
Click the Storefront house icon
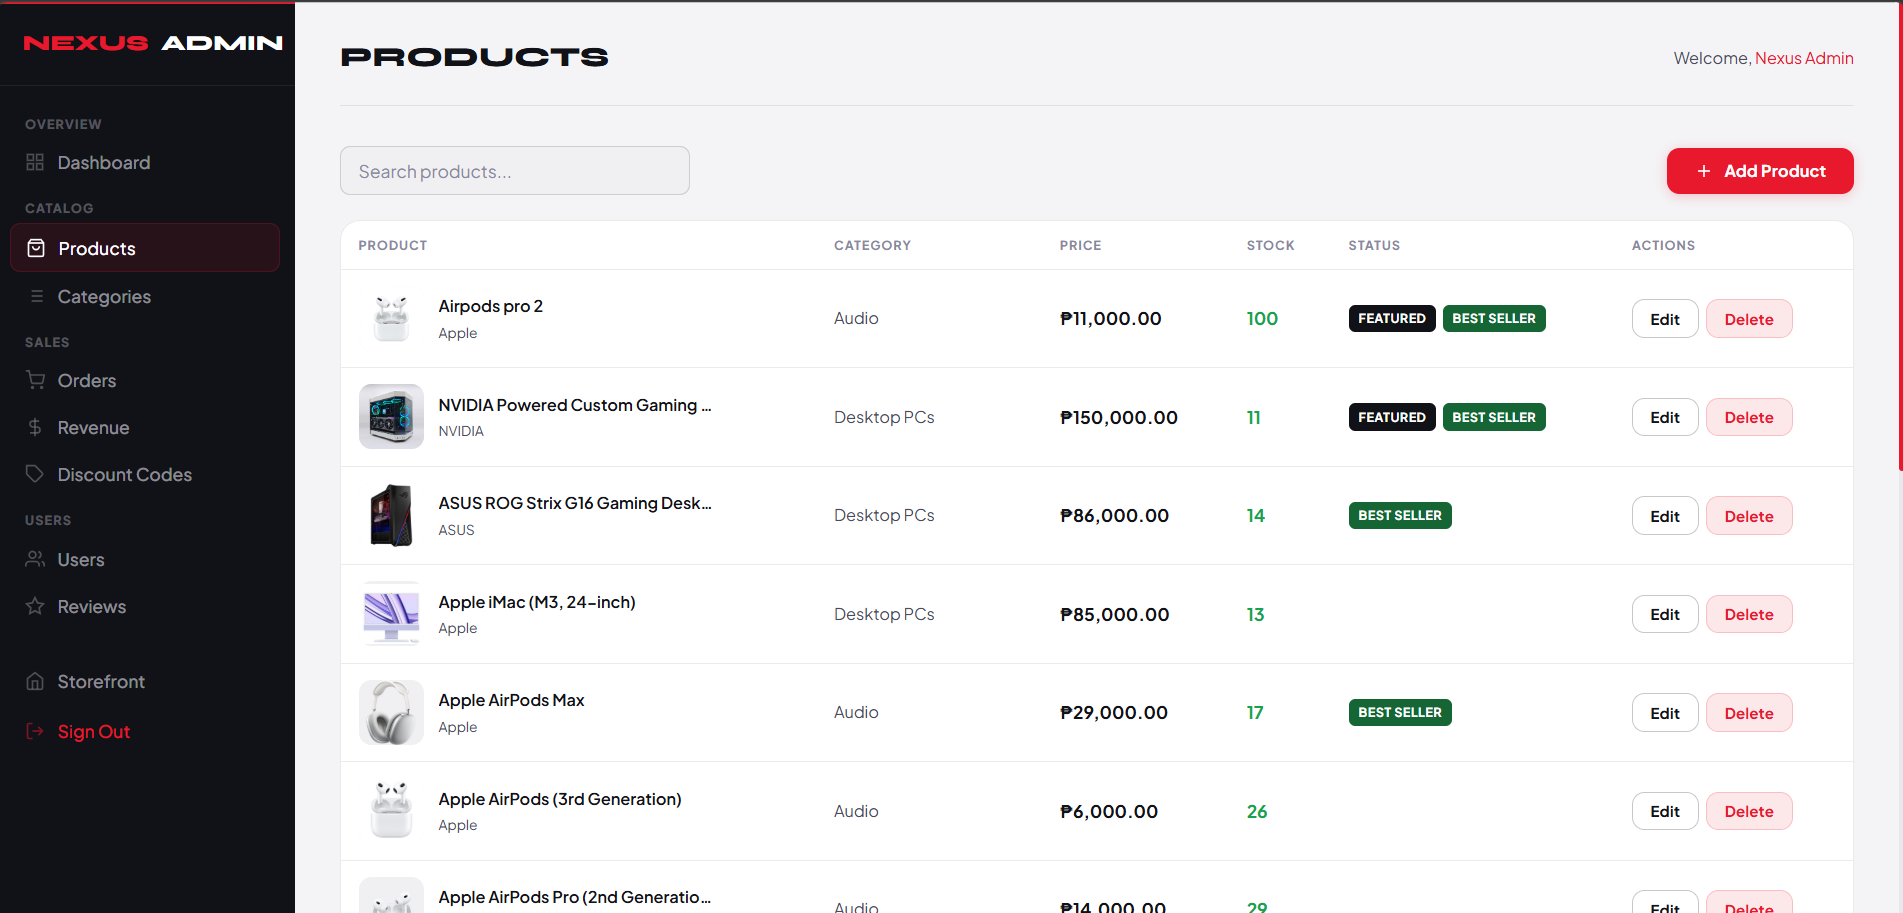35,681
